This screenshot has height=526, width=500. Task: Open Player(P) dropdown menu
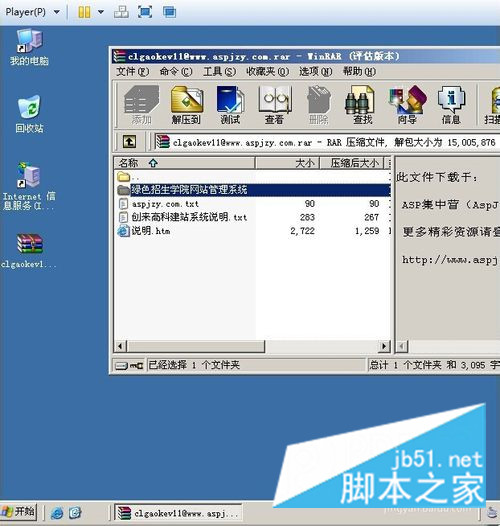coord(33,12)
